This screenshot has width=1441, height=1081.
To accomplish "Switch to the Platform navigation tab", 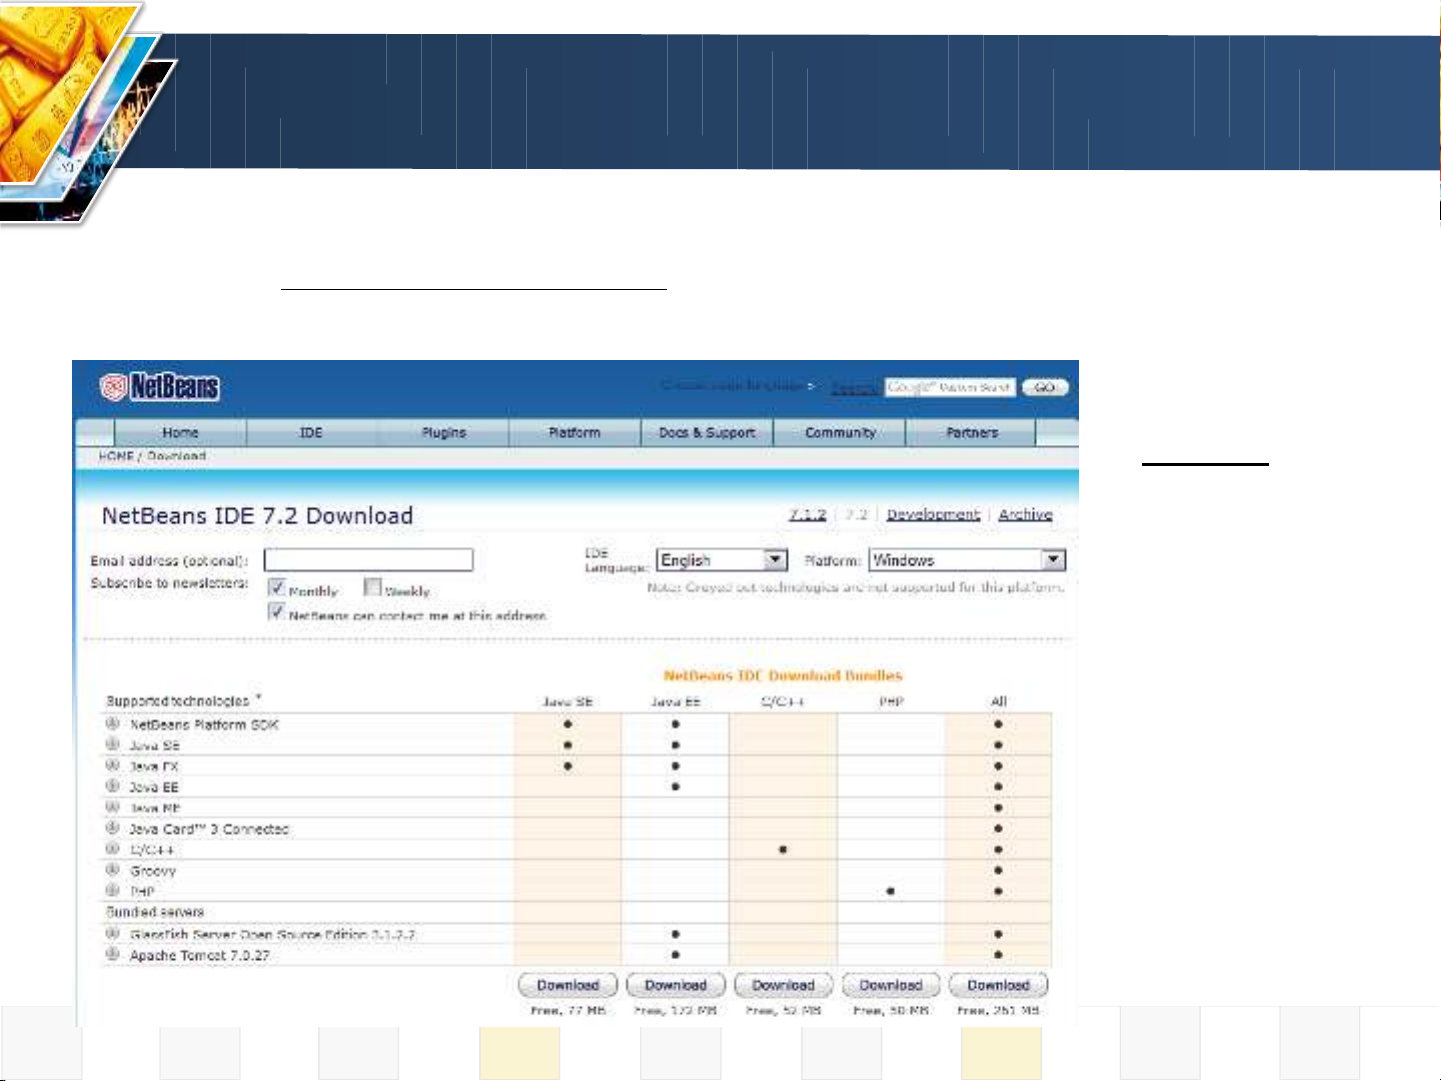I will pyautogui.click(x=575, y=433).
